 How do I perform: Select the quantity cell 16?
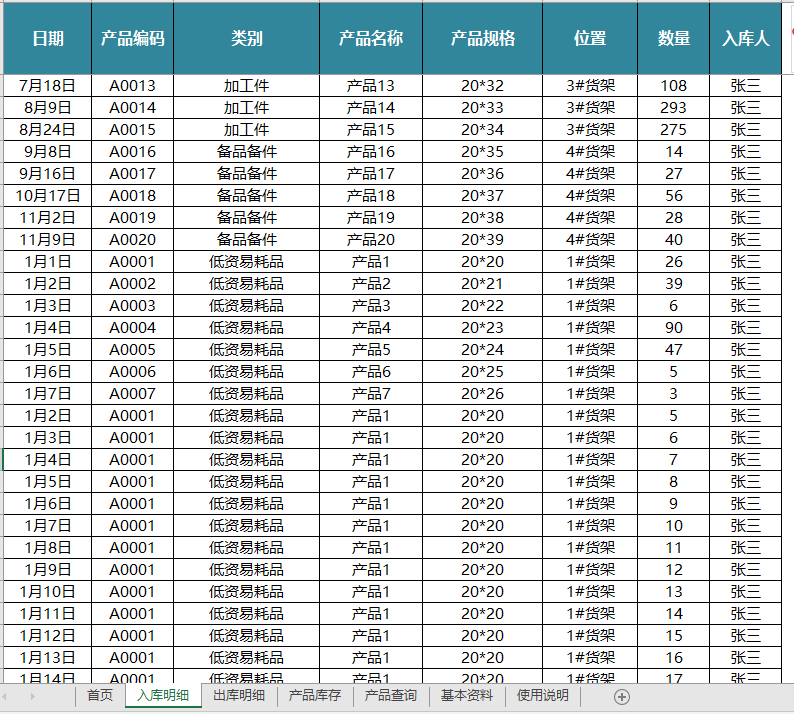pos(673,658)
